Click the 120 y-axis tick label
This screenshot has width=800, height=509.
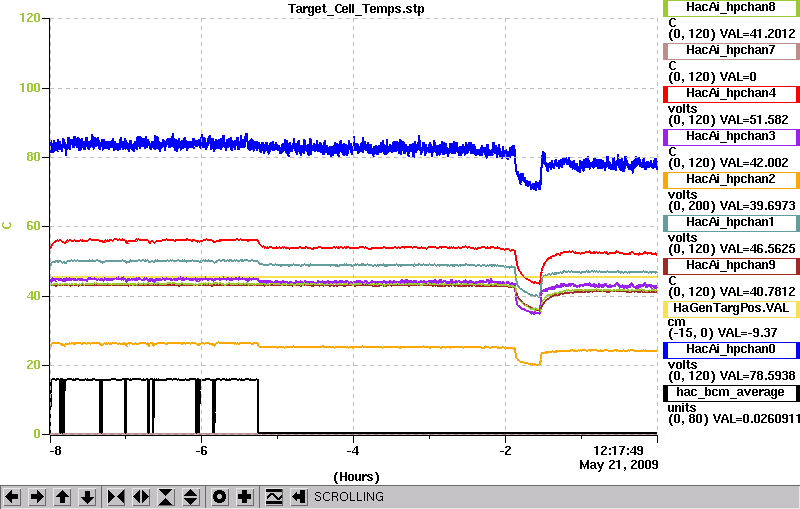pos(30,18)
